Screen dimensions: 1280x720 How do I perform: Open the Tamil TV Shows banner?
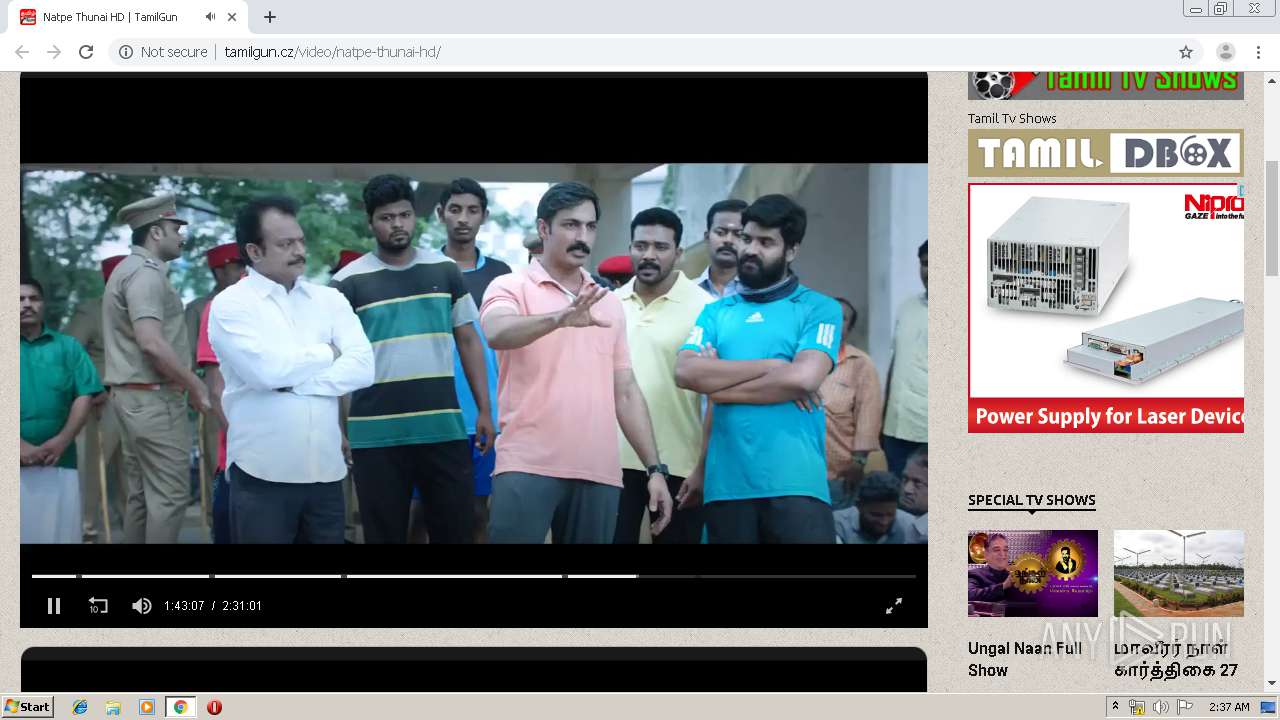point(1106,85)
